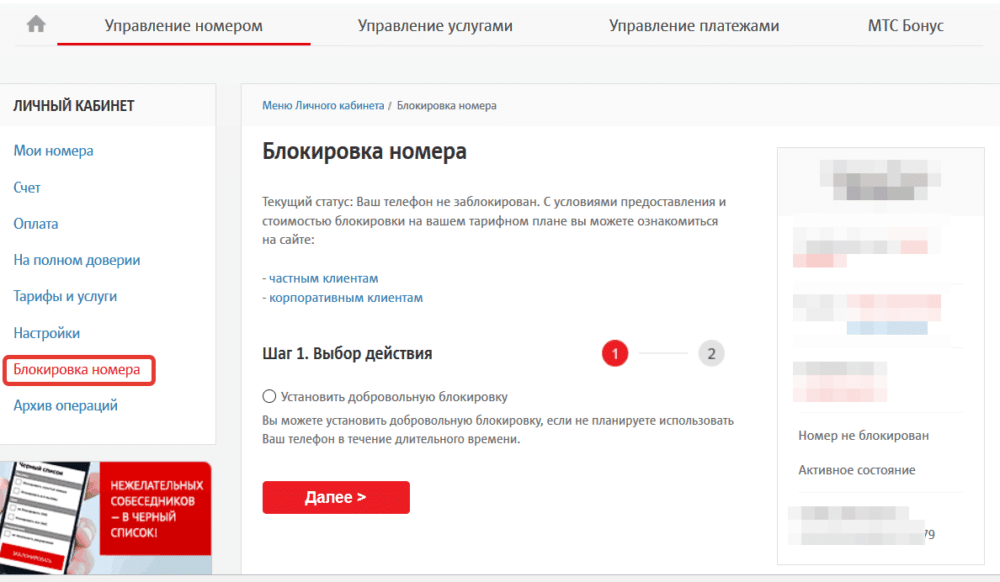This screenshot has height=582, width=1000.
Task: Open корпоративным клиентам terms link
Action: pos(346,298)
